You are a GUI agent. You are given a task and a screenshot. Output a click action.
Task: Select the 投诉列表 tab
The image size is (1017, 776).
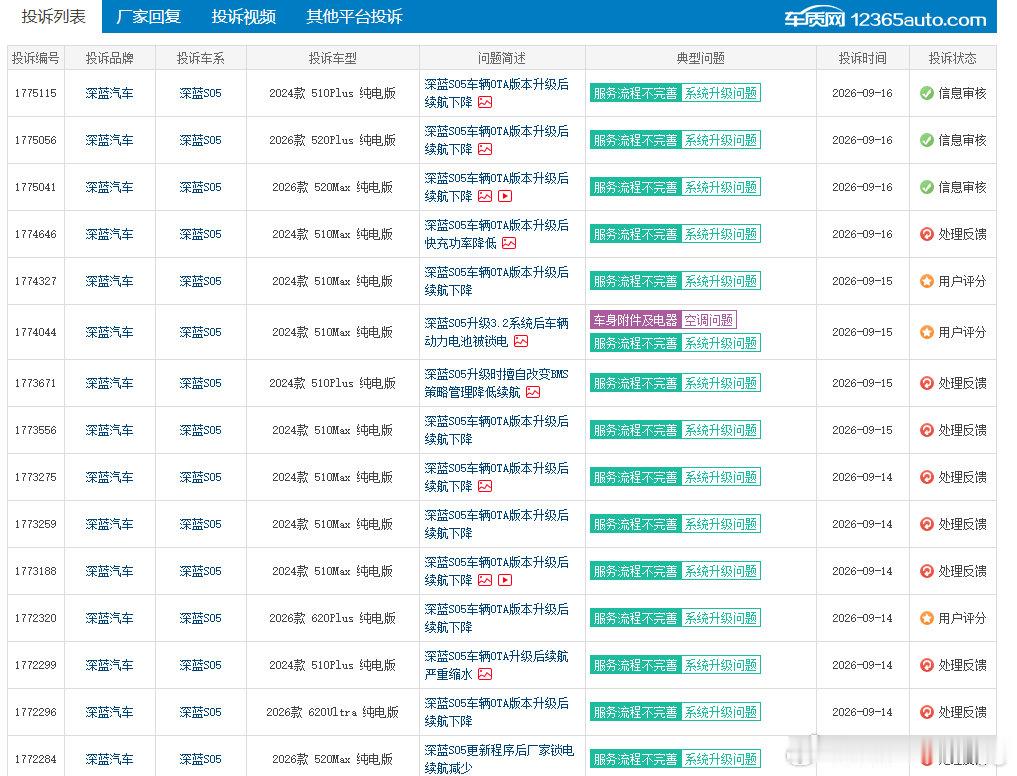[53, 16]
